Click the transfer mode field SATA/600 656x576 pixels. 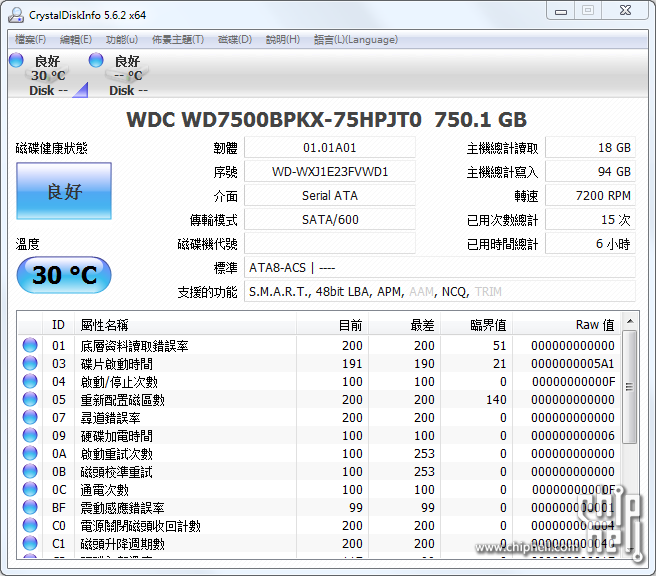point(330,220)
